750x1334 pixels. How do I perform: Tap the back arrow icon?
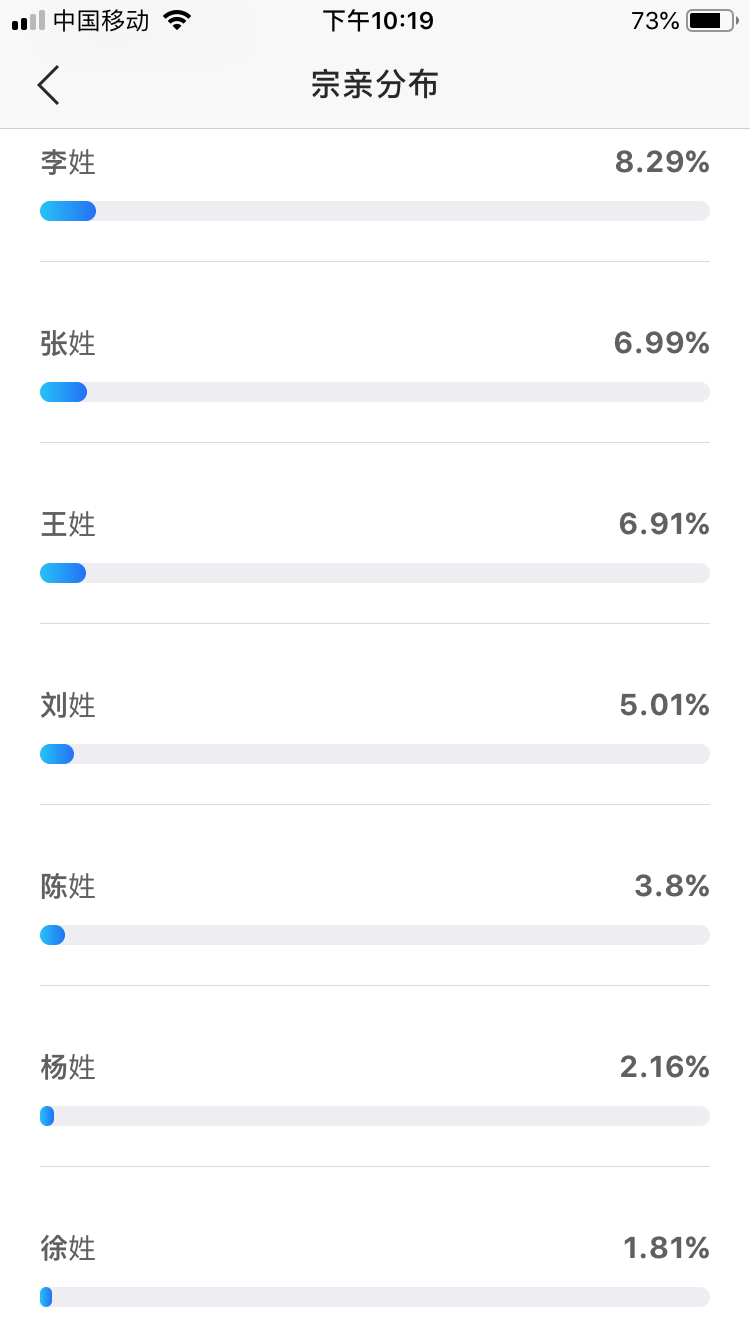click(49, 85)
